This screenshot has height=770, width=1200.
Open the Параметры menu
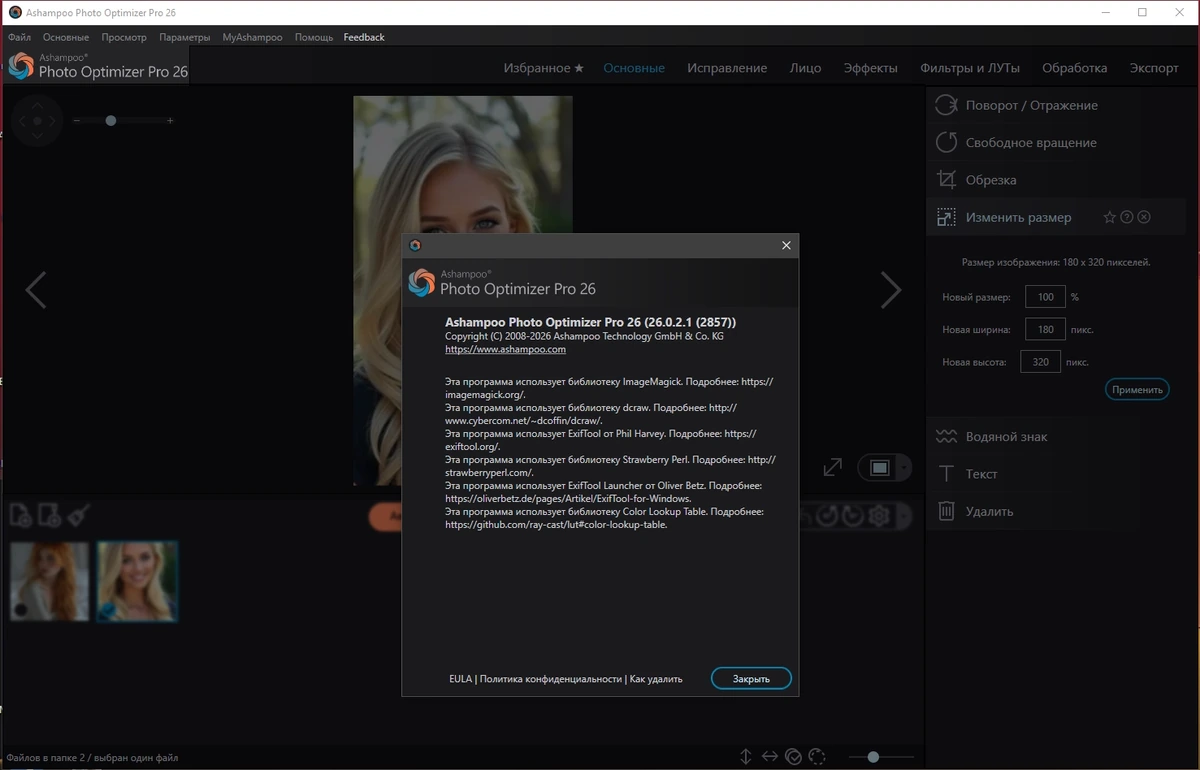click(x=184, y=37)
